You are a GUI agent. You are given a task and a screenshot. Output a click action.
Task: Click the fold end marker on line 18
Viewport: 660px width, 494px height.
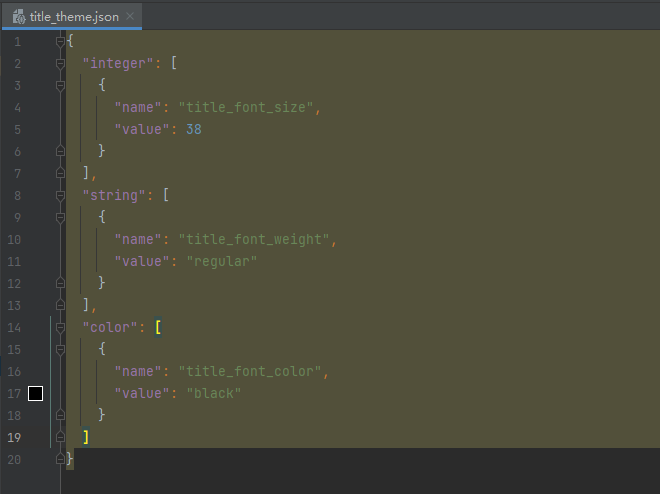60,415
